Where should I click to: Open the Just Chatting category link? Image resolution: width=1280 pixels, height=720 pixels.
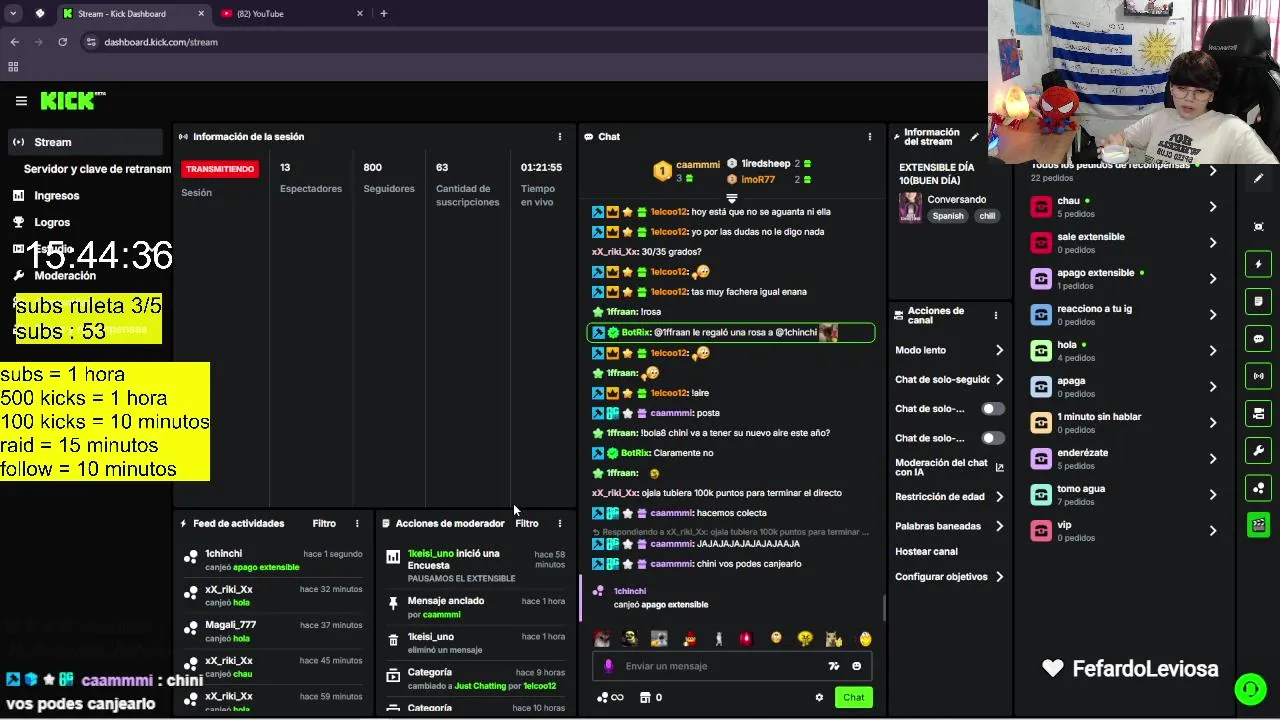480,686
